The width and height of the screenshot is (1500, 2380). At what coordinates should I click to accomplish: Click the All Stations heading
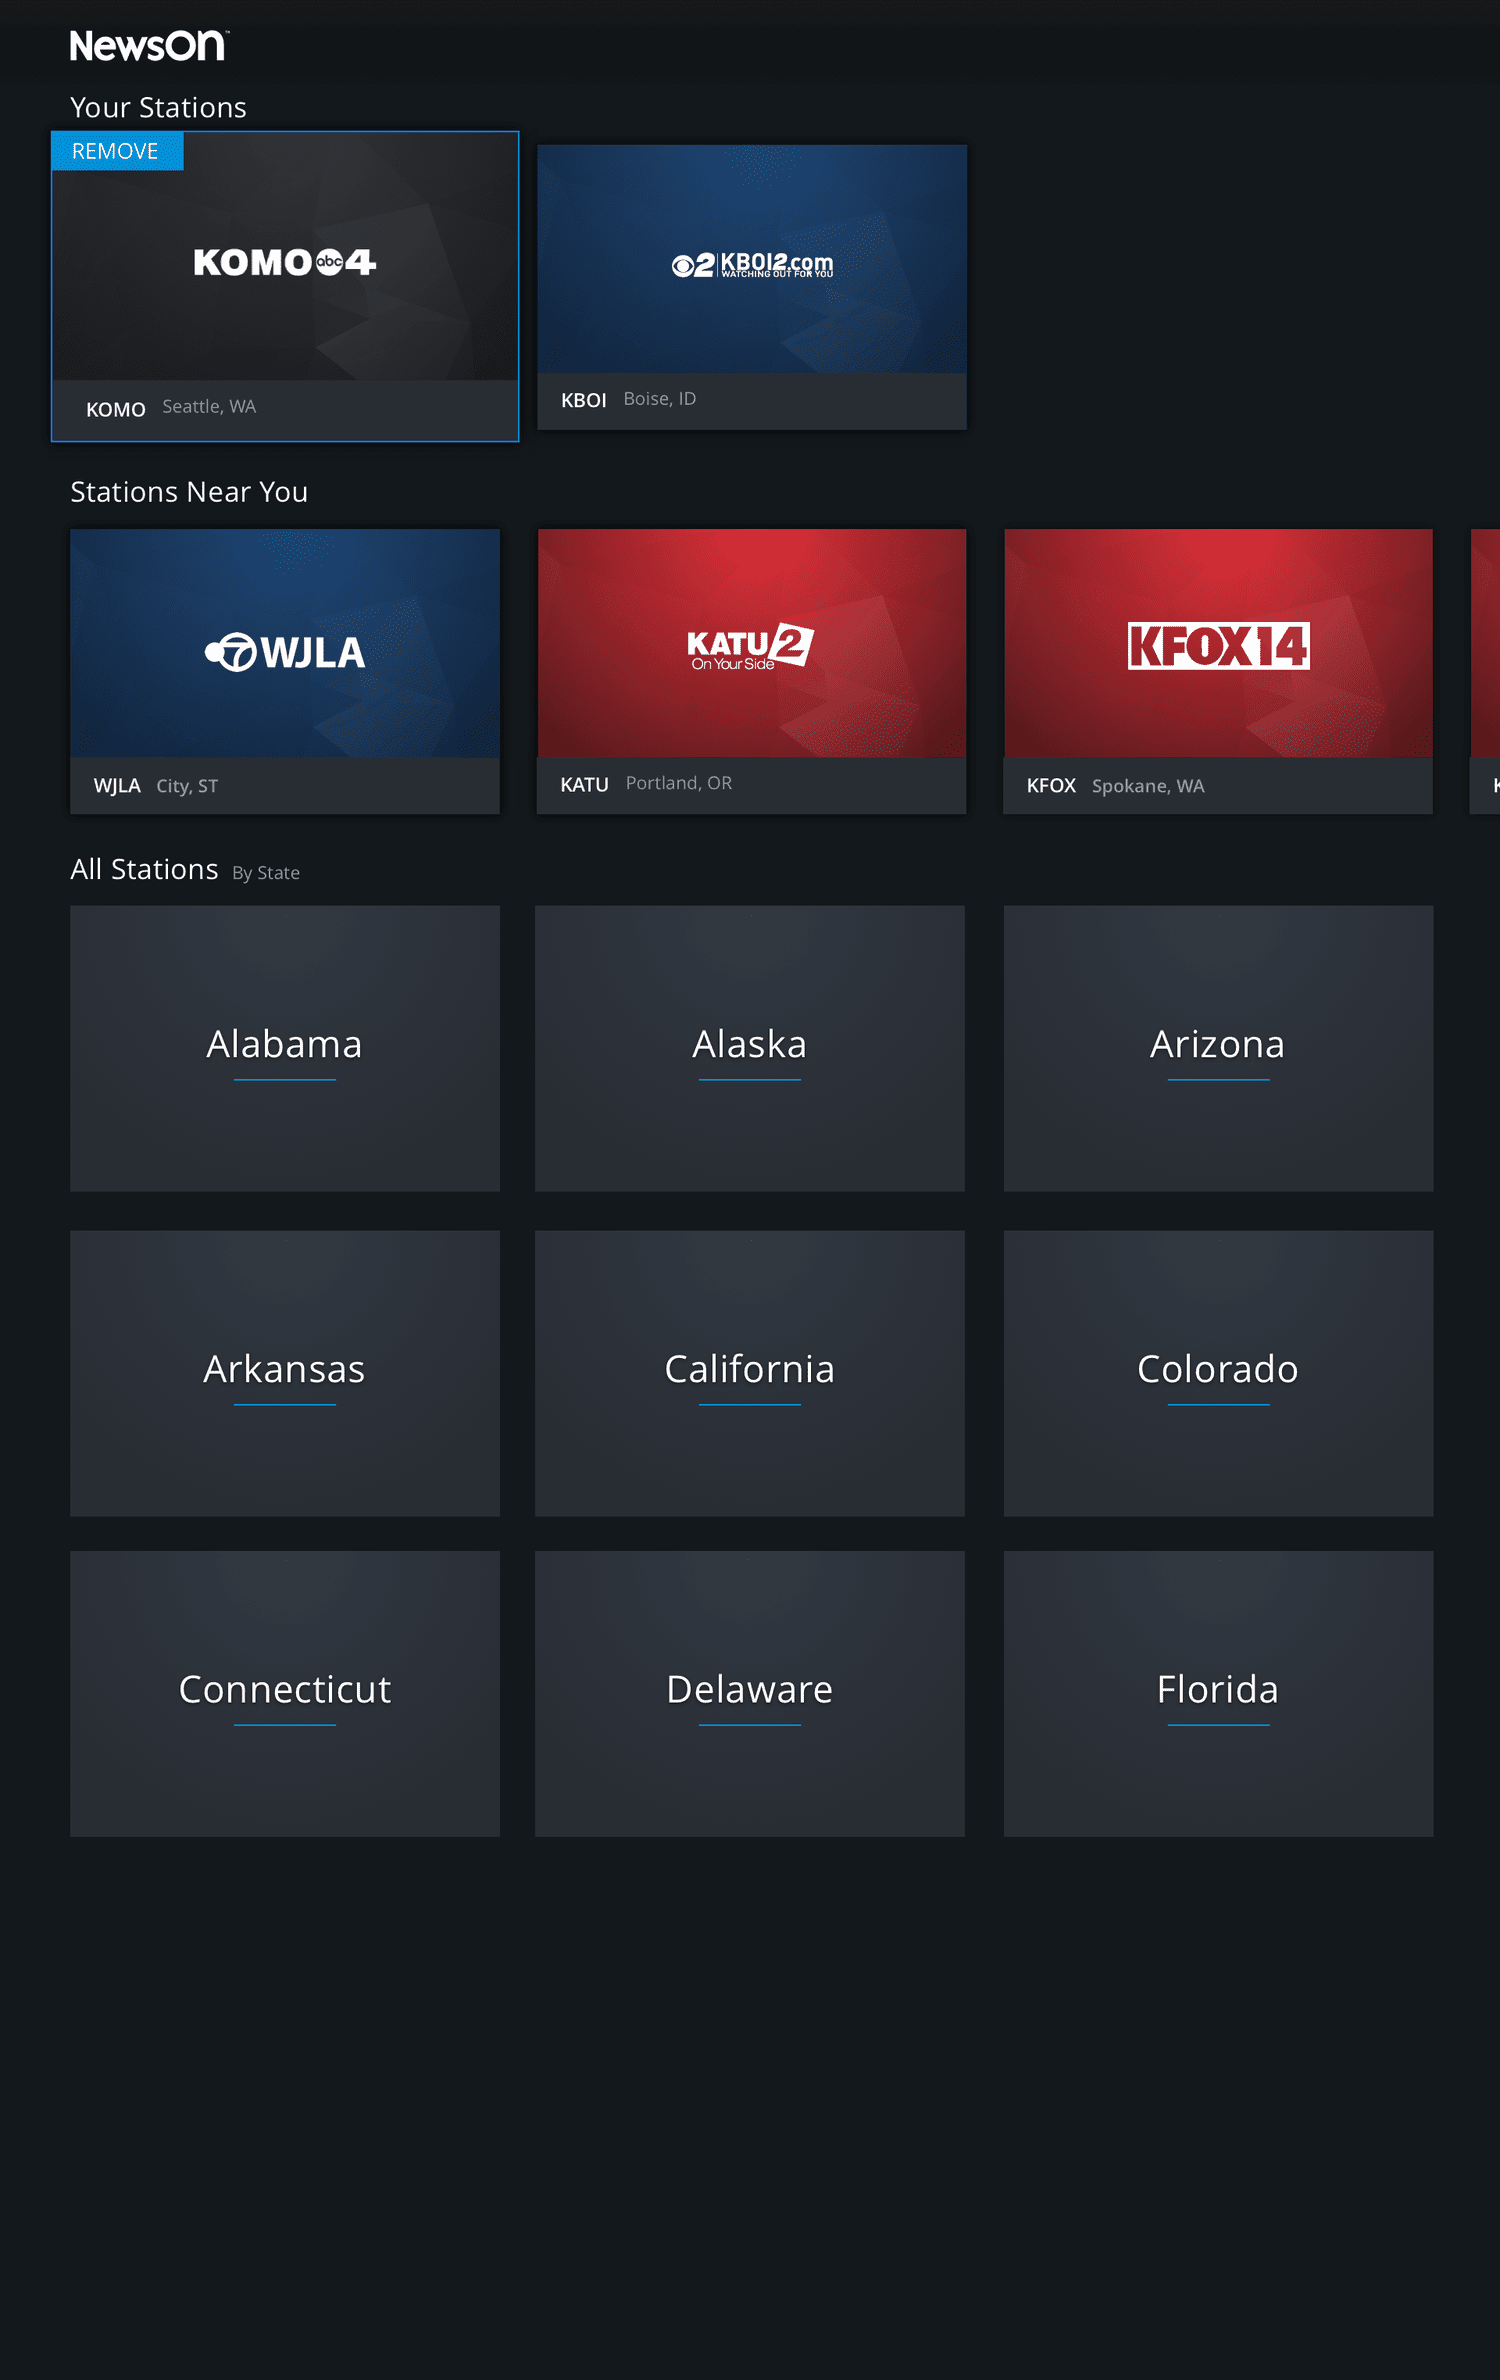pos(144,869)
